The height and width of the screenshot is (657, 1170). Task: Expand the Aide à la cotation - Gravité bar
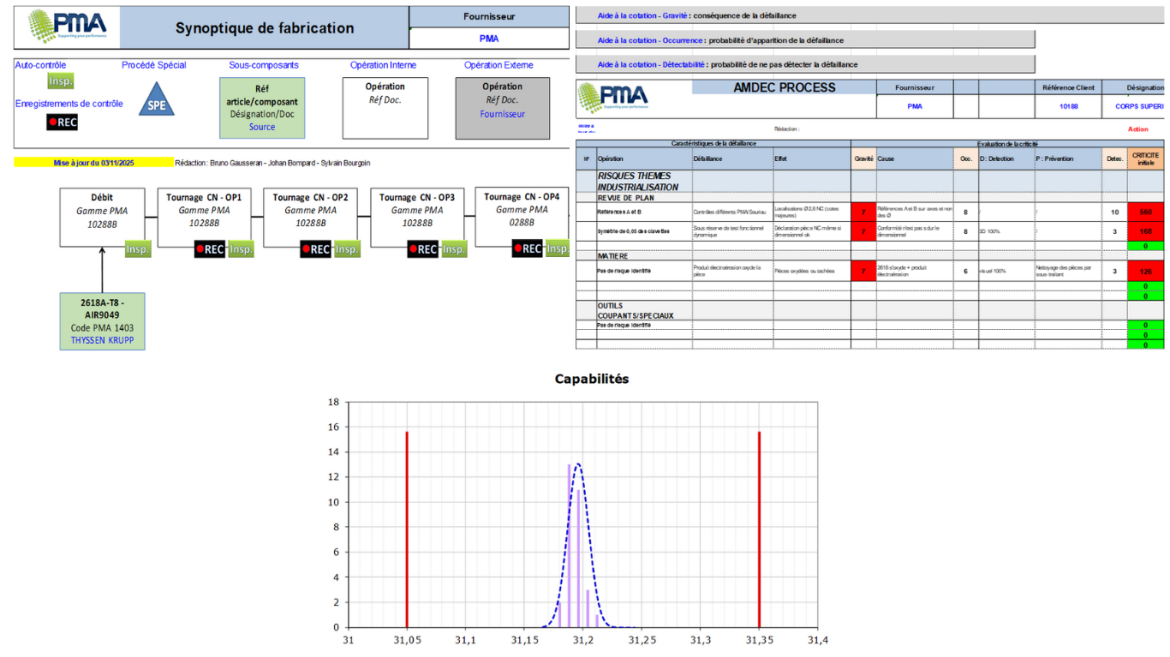tap(804, 15)
